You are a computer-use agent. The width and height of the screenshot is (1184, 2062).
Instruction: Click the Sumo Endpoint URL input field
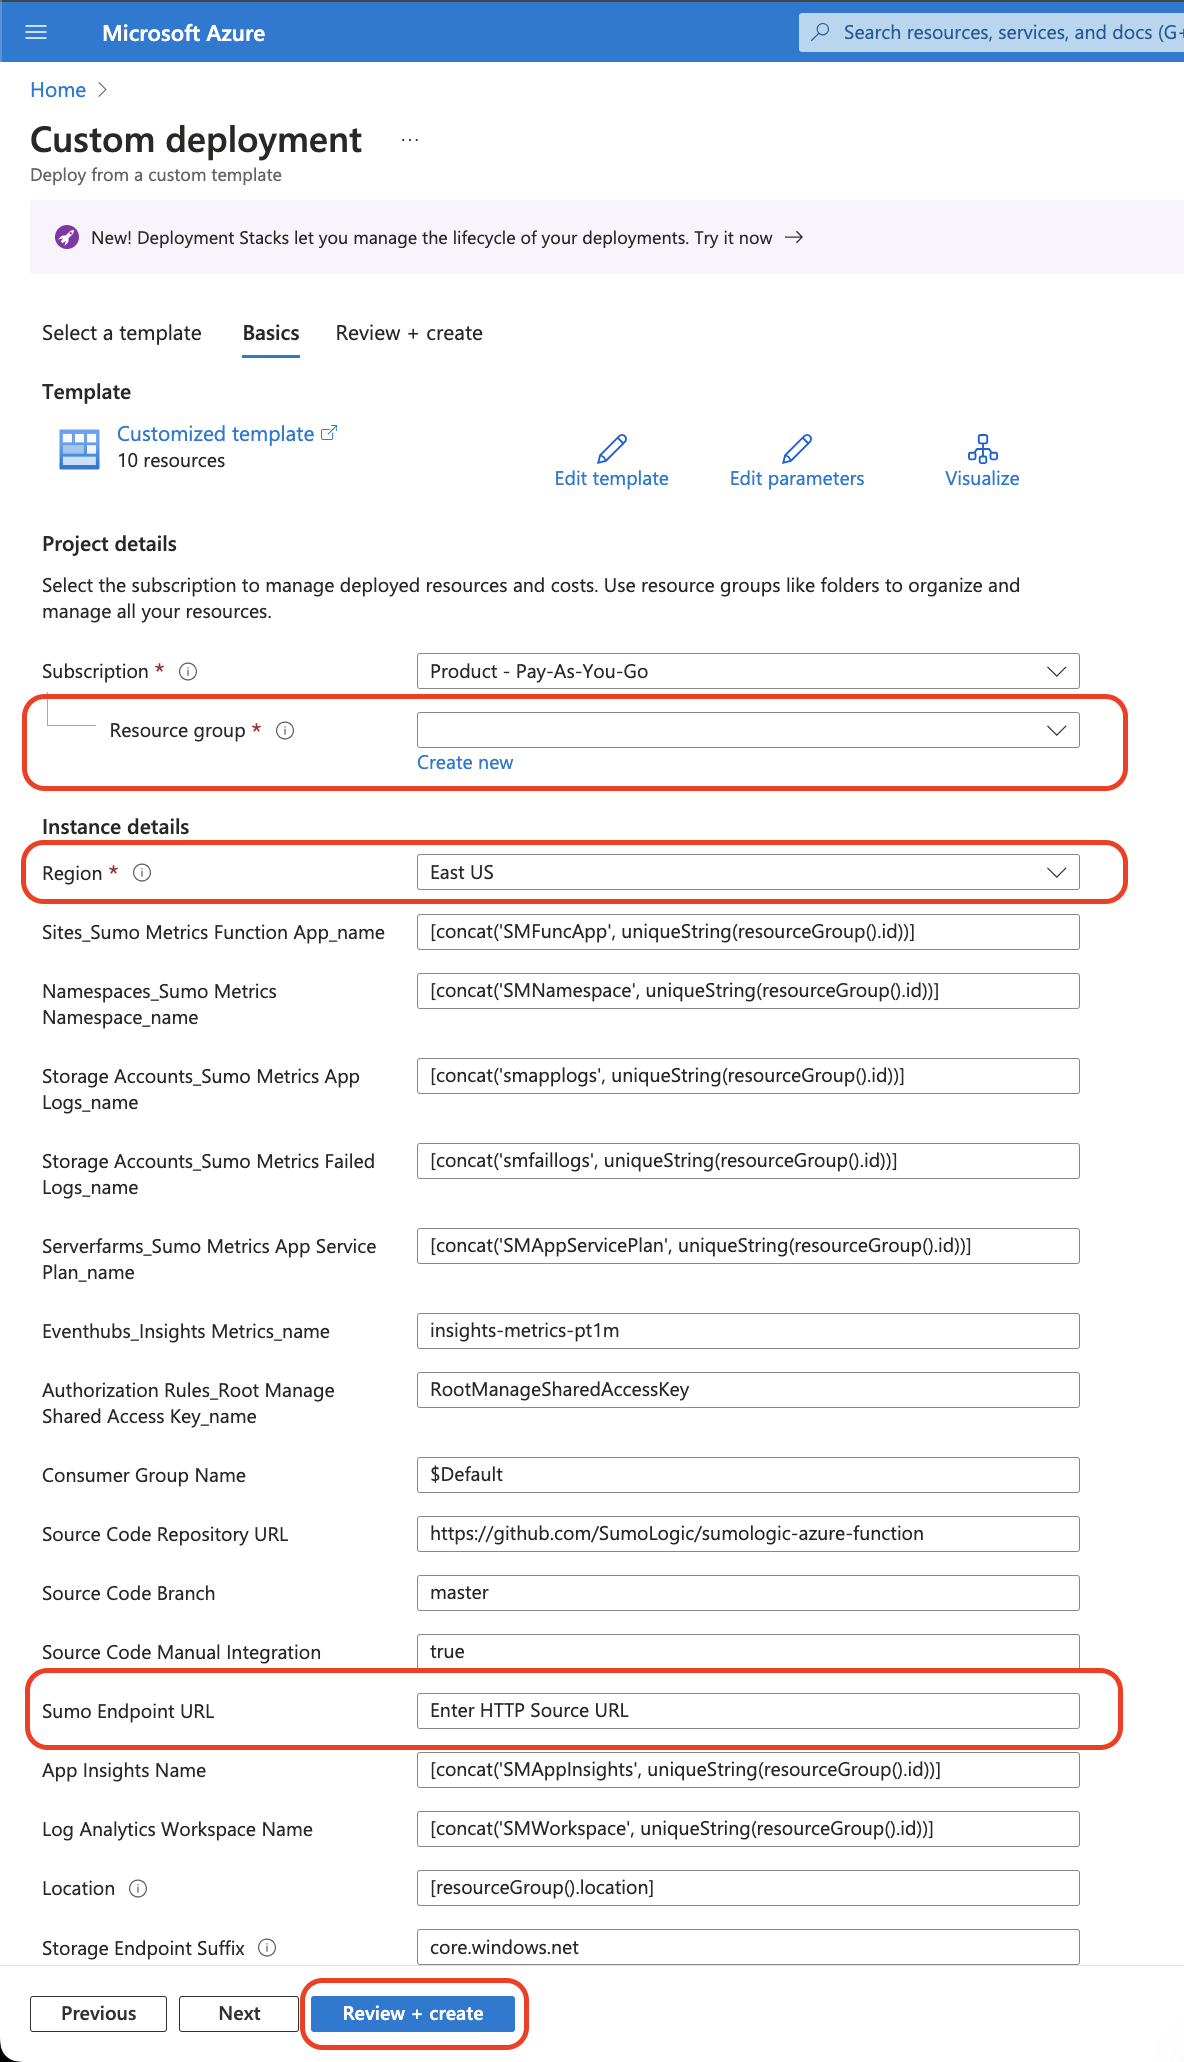(x=747, y=1711)
